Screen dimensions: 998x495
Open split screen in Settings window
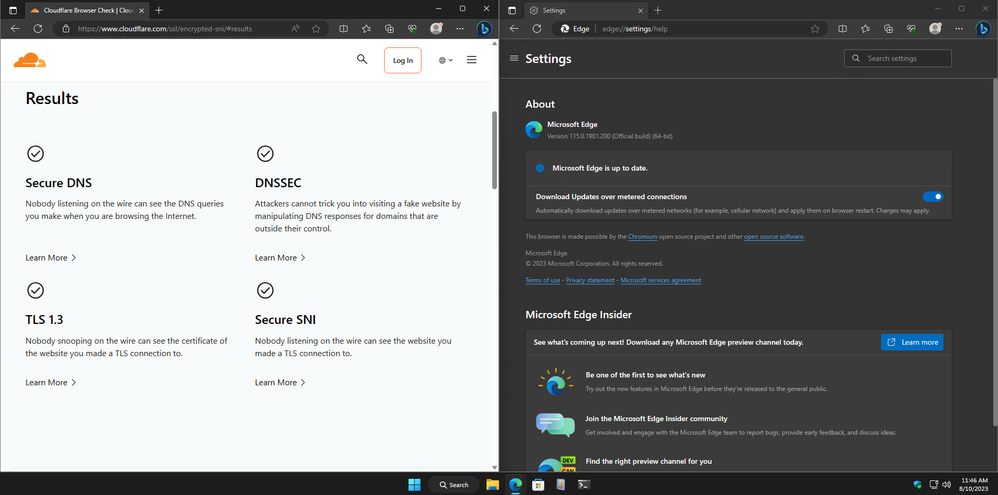[x=842, y=29]
